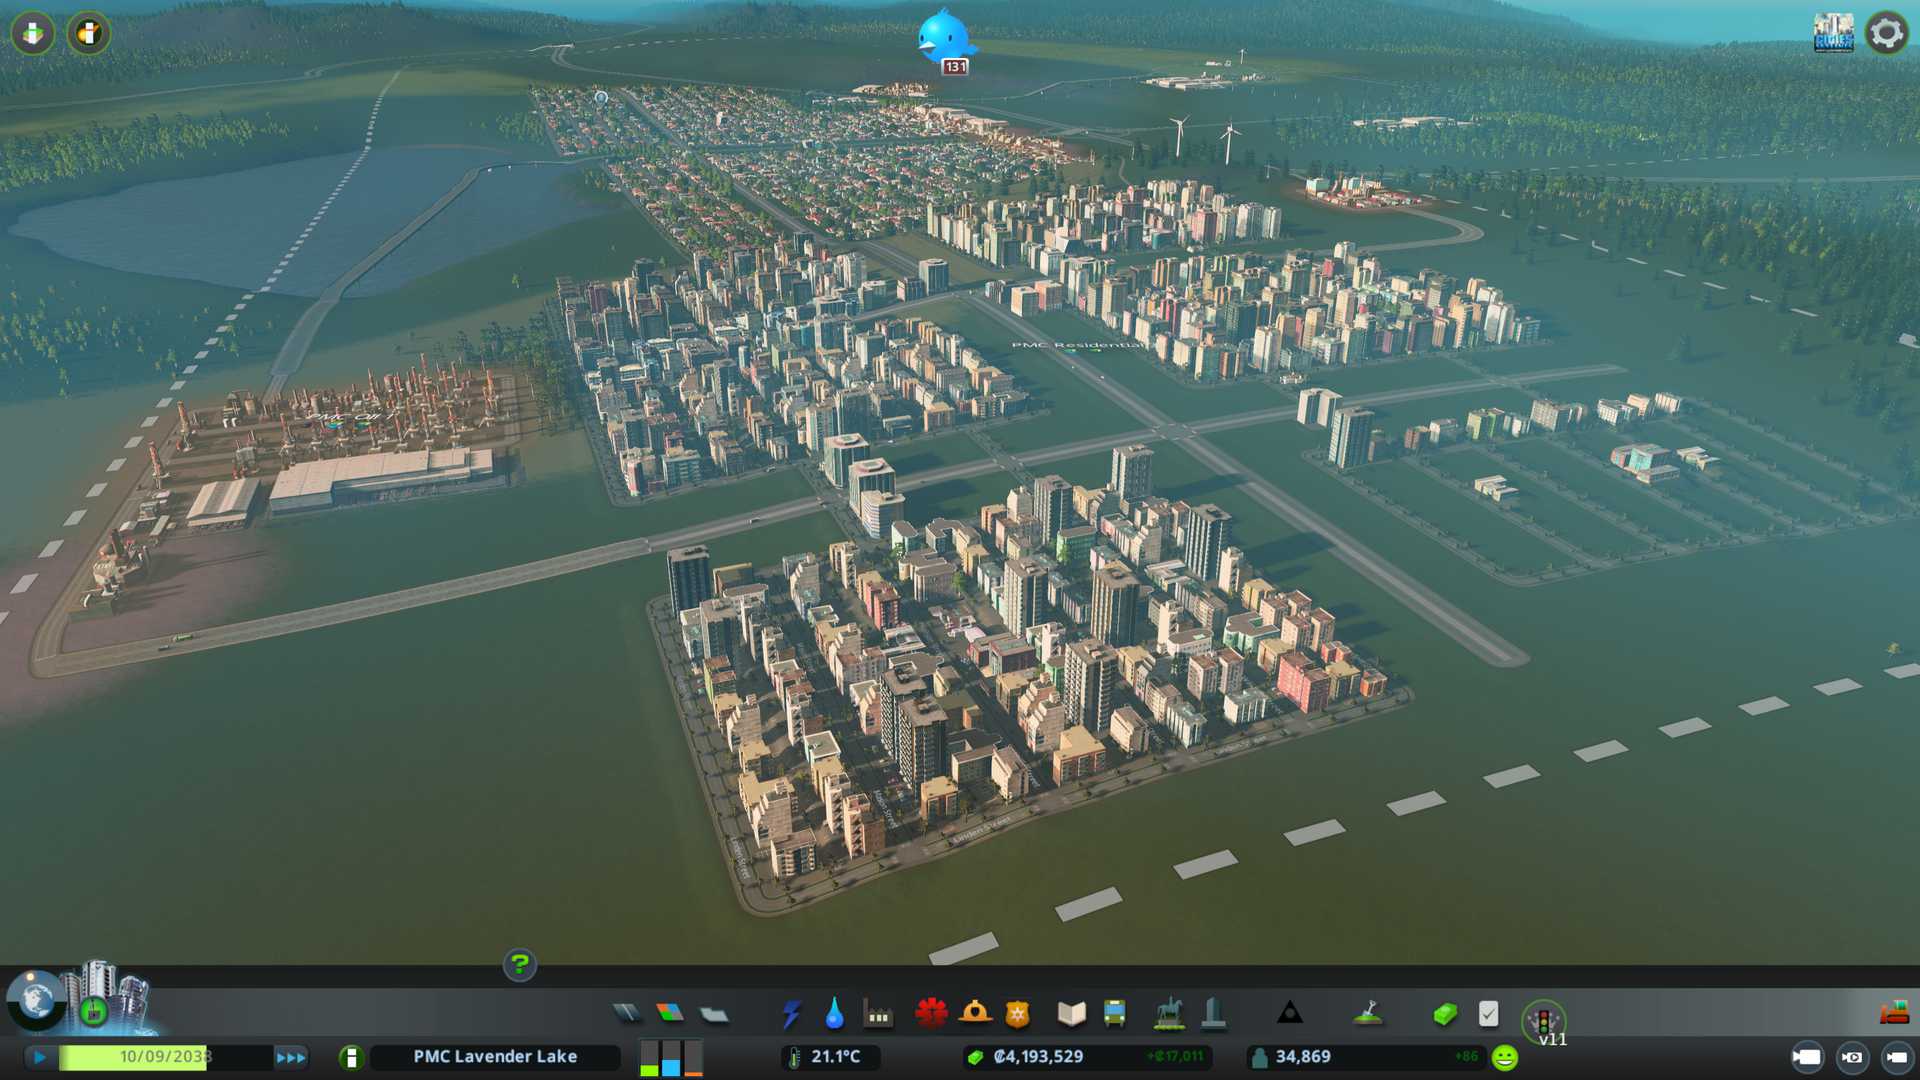The image size is (1920, 1080).
Task: Select the Bulldoze tool
Action: pos(1893,1014)
